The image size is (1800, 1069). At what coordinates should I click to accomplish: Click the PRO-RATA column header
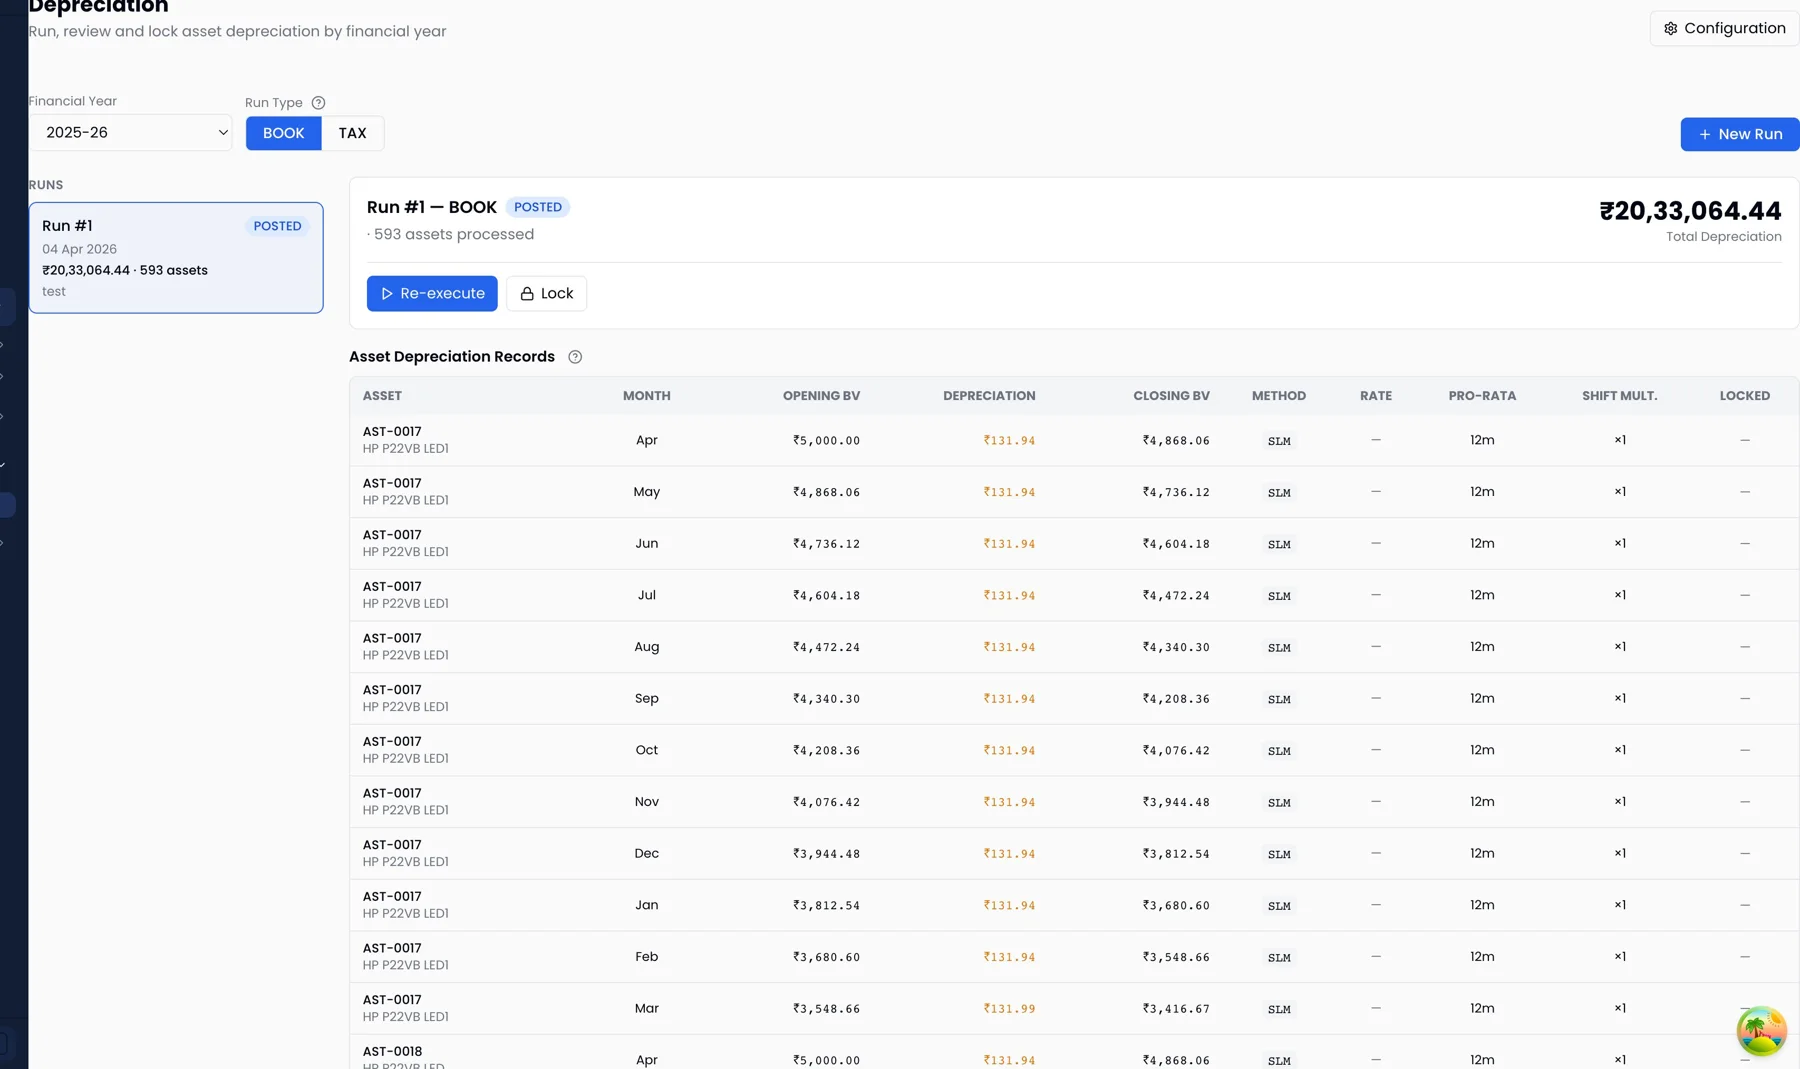click(x=1482, y=396)
